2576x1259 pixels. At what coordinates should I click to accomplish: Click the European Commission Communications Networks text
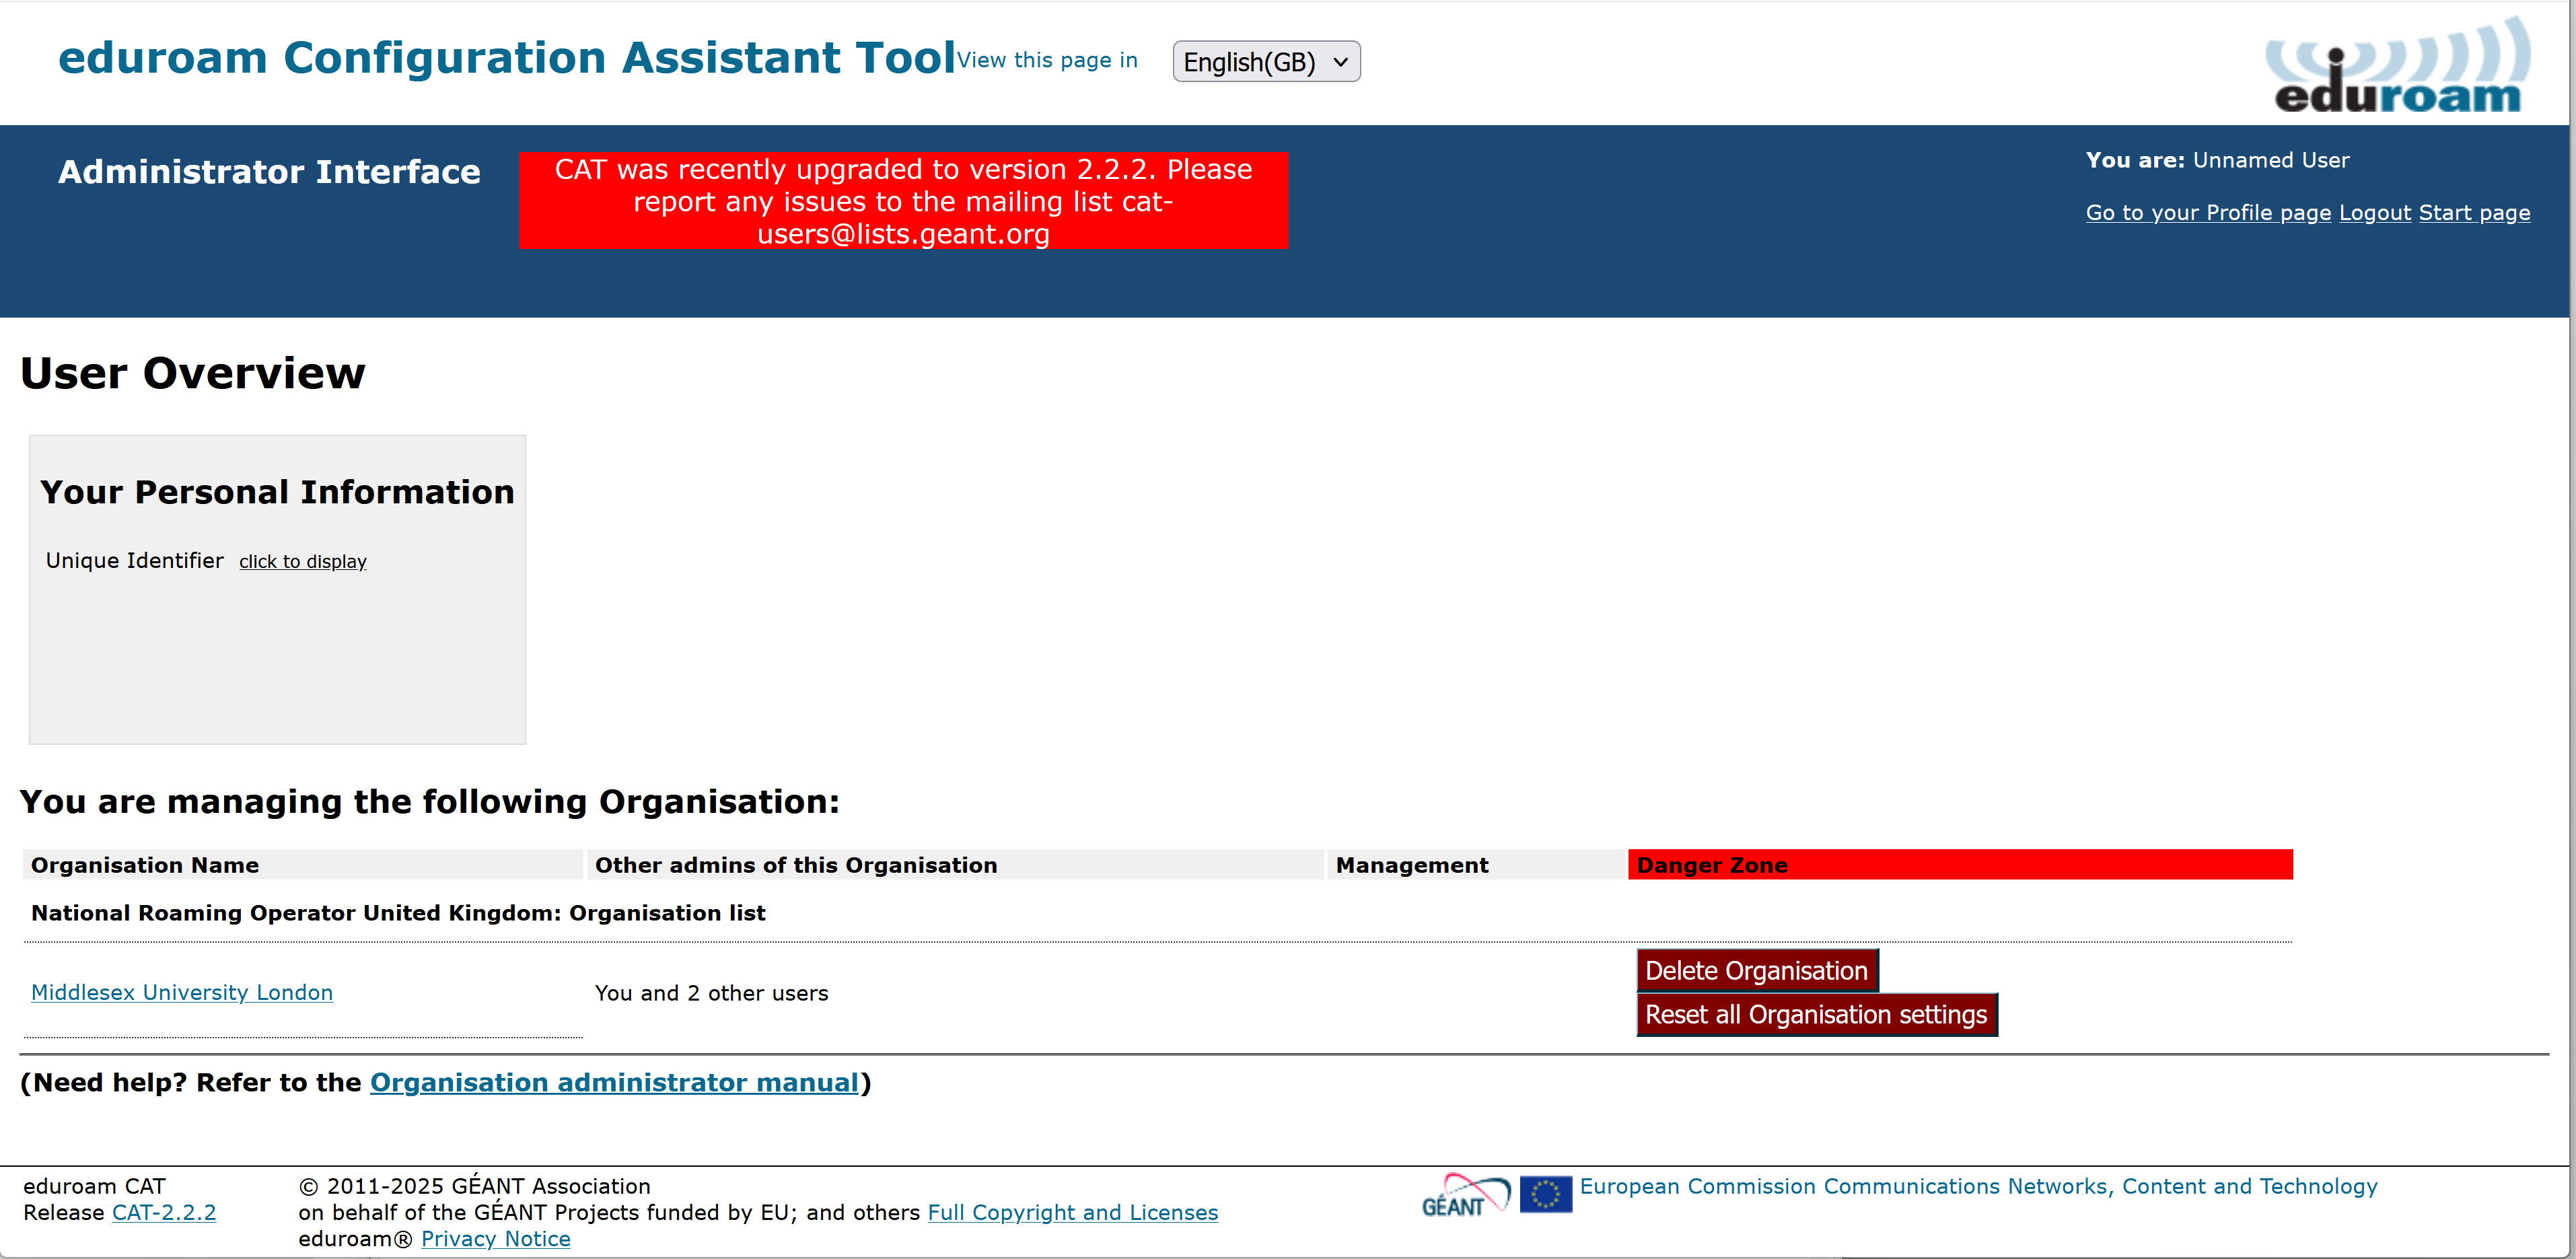point(1978,1186)
